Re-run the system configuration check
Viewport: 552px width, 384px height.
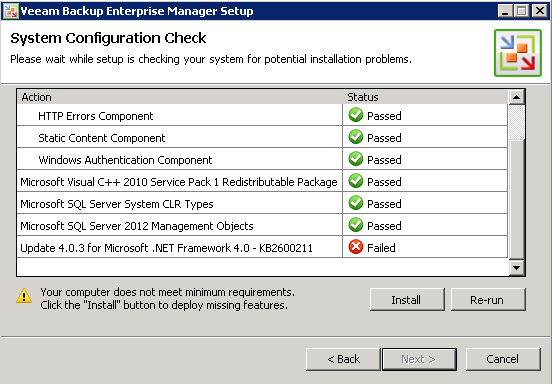(488, 300)
